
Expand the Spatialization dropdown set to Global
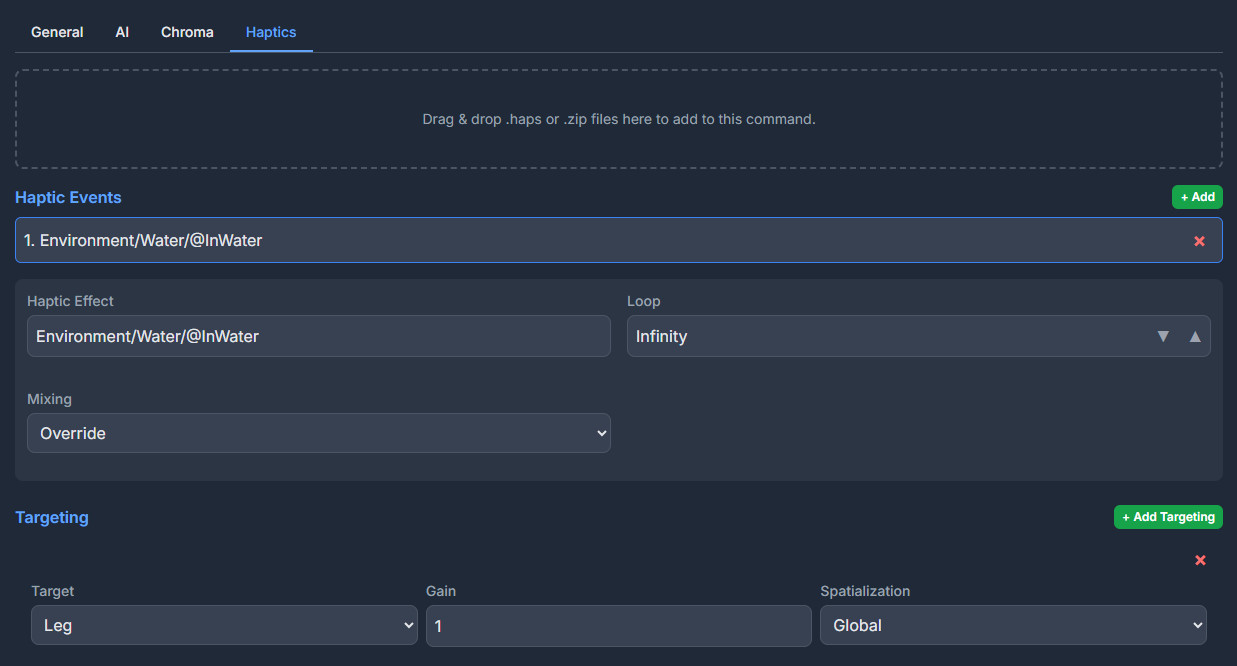[1012, 625]
